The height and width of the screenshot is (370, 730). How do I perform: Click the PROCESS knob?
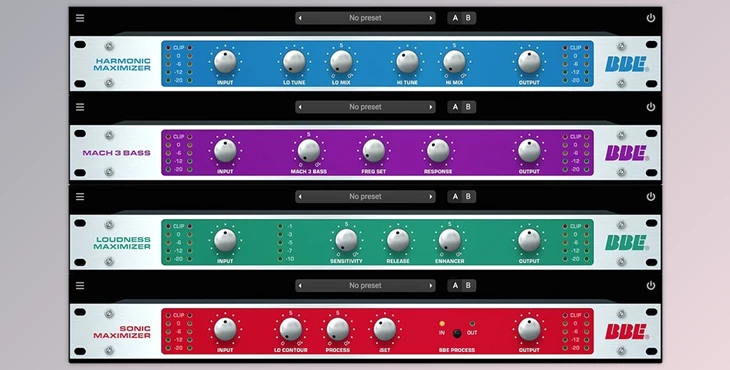pyautogui.click(x=338, y=330)
